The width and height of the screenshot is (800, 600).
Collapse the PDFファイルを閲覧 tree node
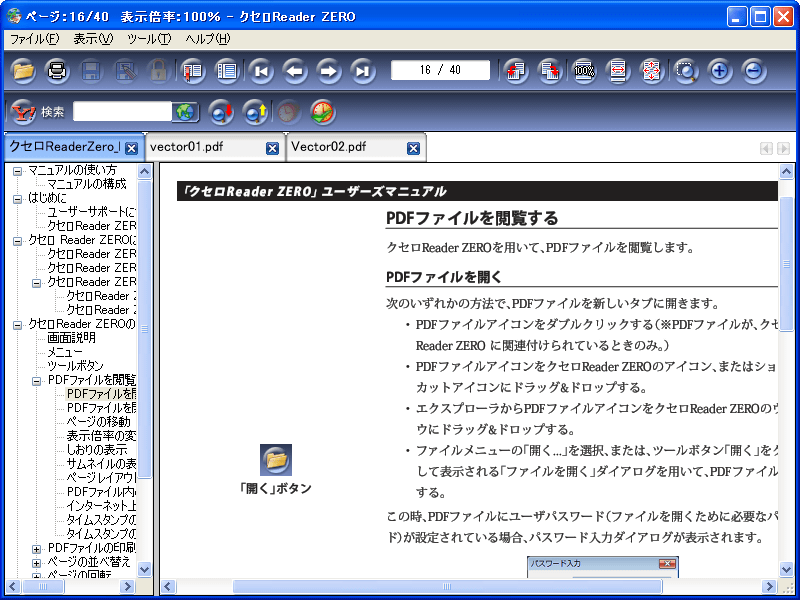tap(36, 381)
